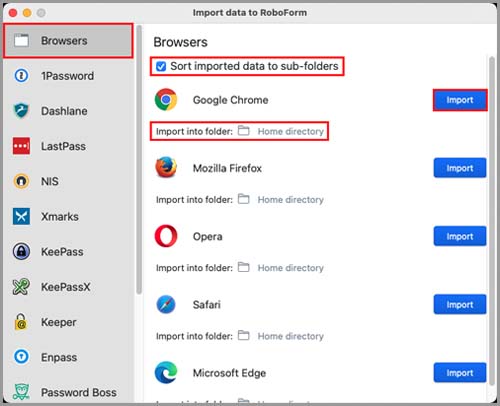This screenshot has width=500, height=406.
Task: Click the Browsers heading in main panel
Action: pos(180,42)
